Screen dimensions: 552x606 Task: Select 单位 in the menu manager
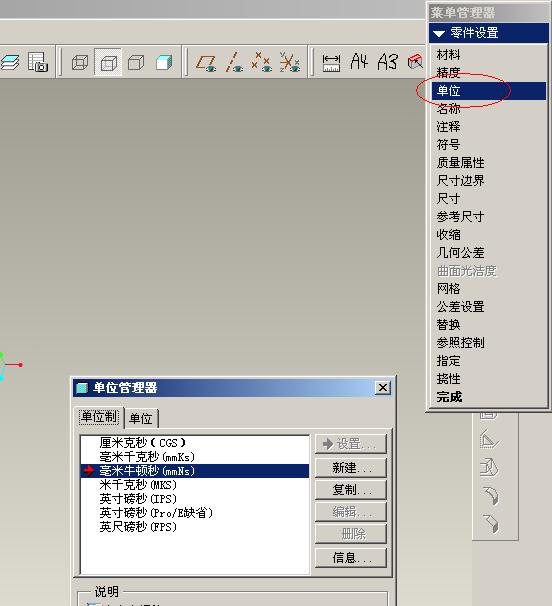point(489,91)
